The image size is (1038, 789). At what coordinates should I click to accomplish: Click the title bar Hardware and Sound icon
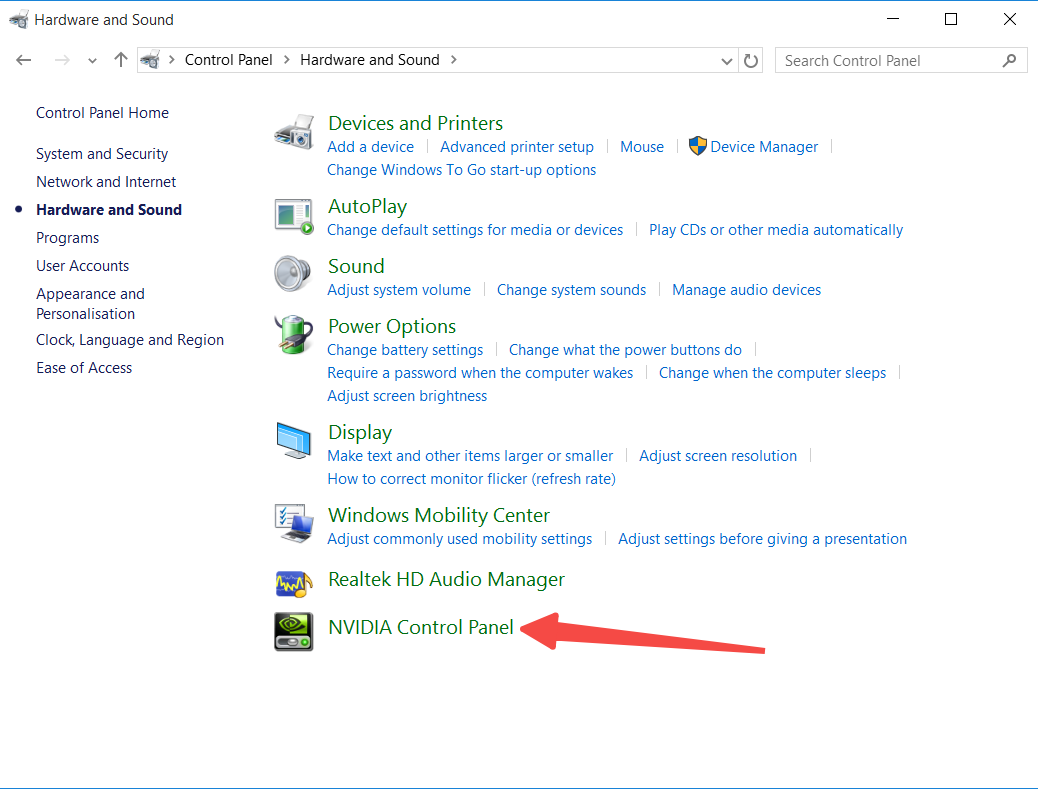[19, 19]
